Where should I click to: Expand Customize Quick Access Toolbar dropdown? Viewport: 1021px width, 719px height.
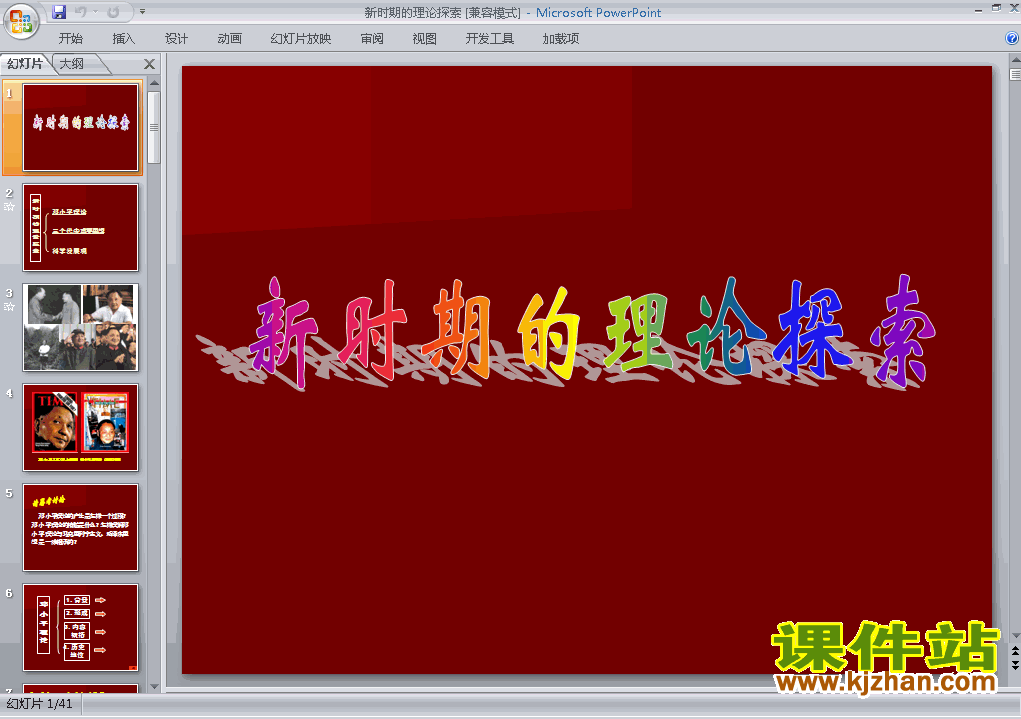tap(143, 12)
